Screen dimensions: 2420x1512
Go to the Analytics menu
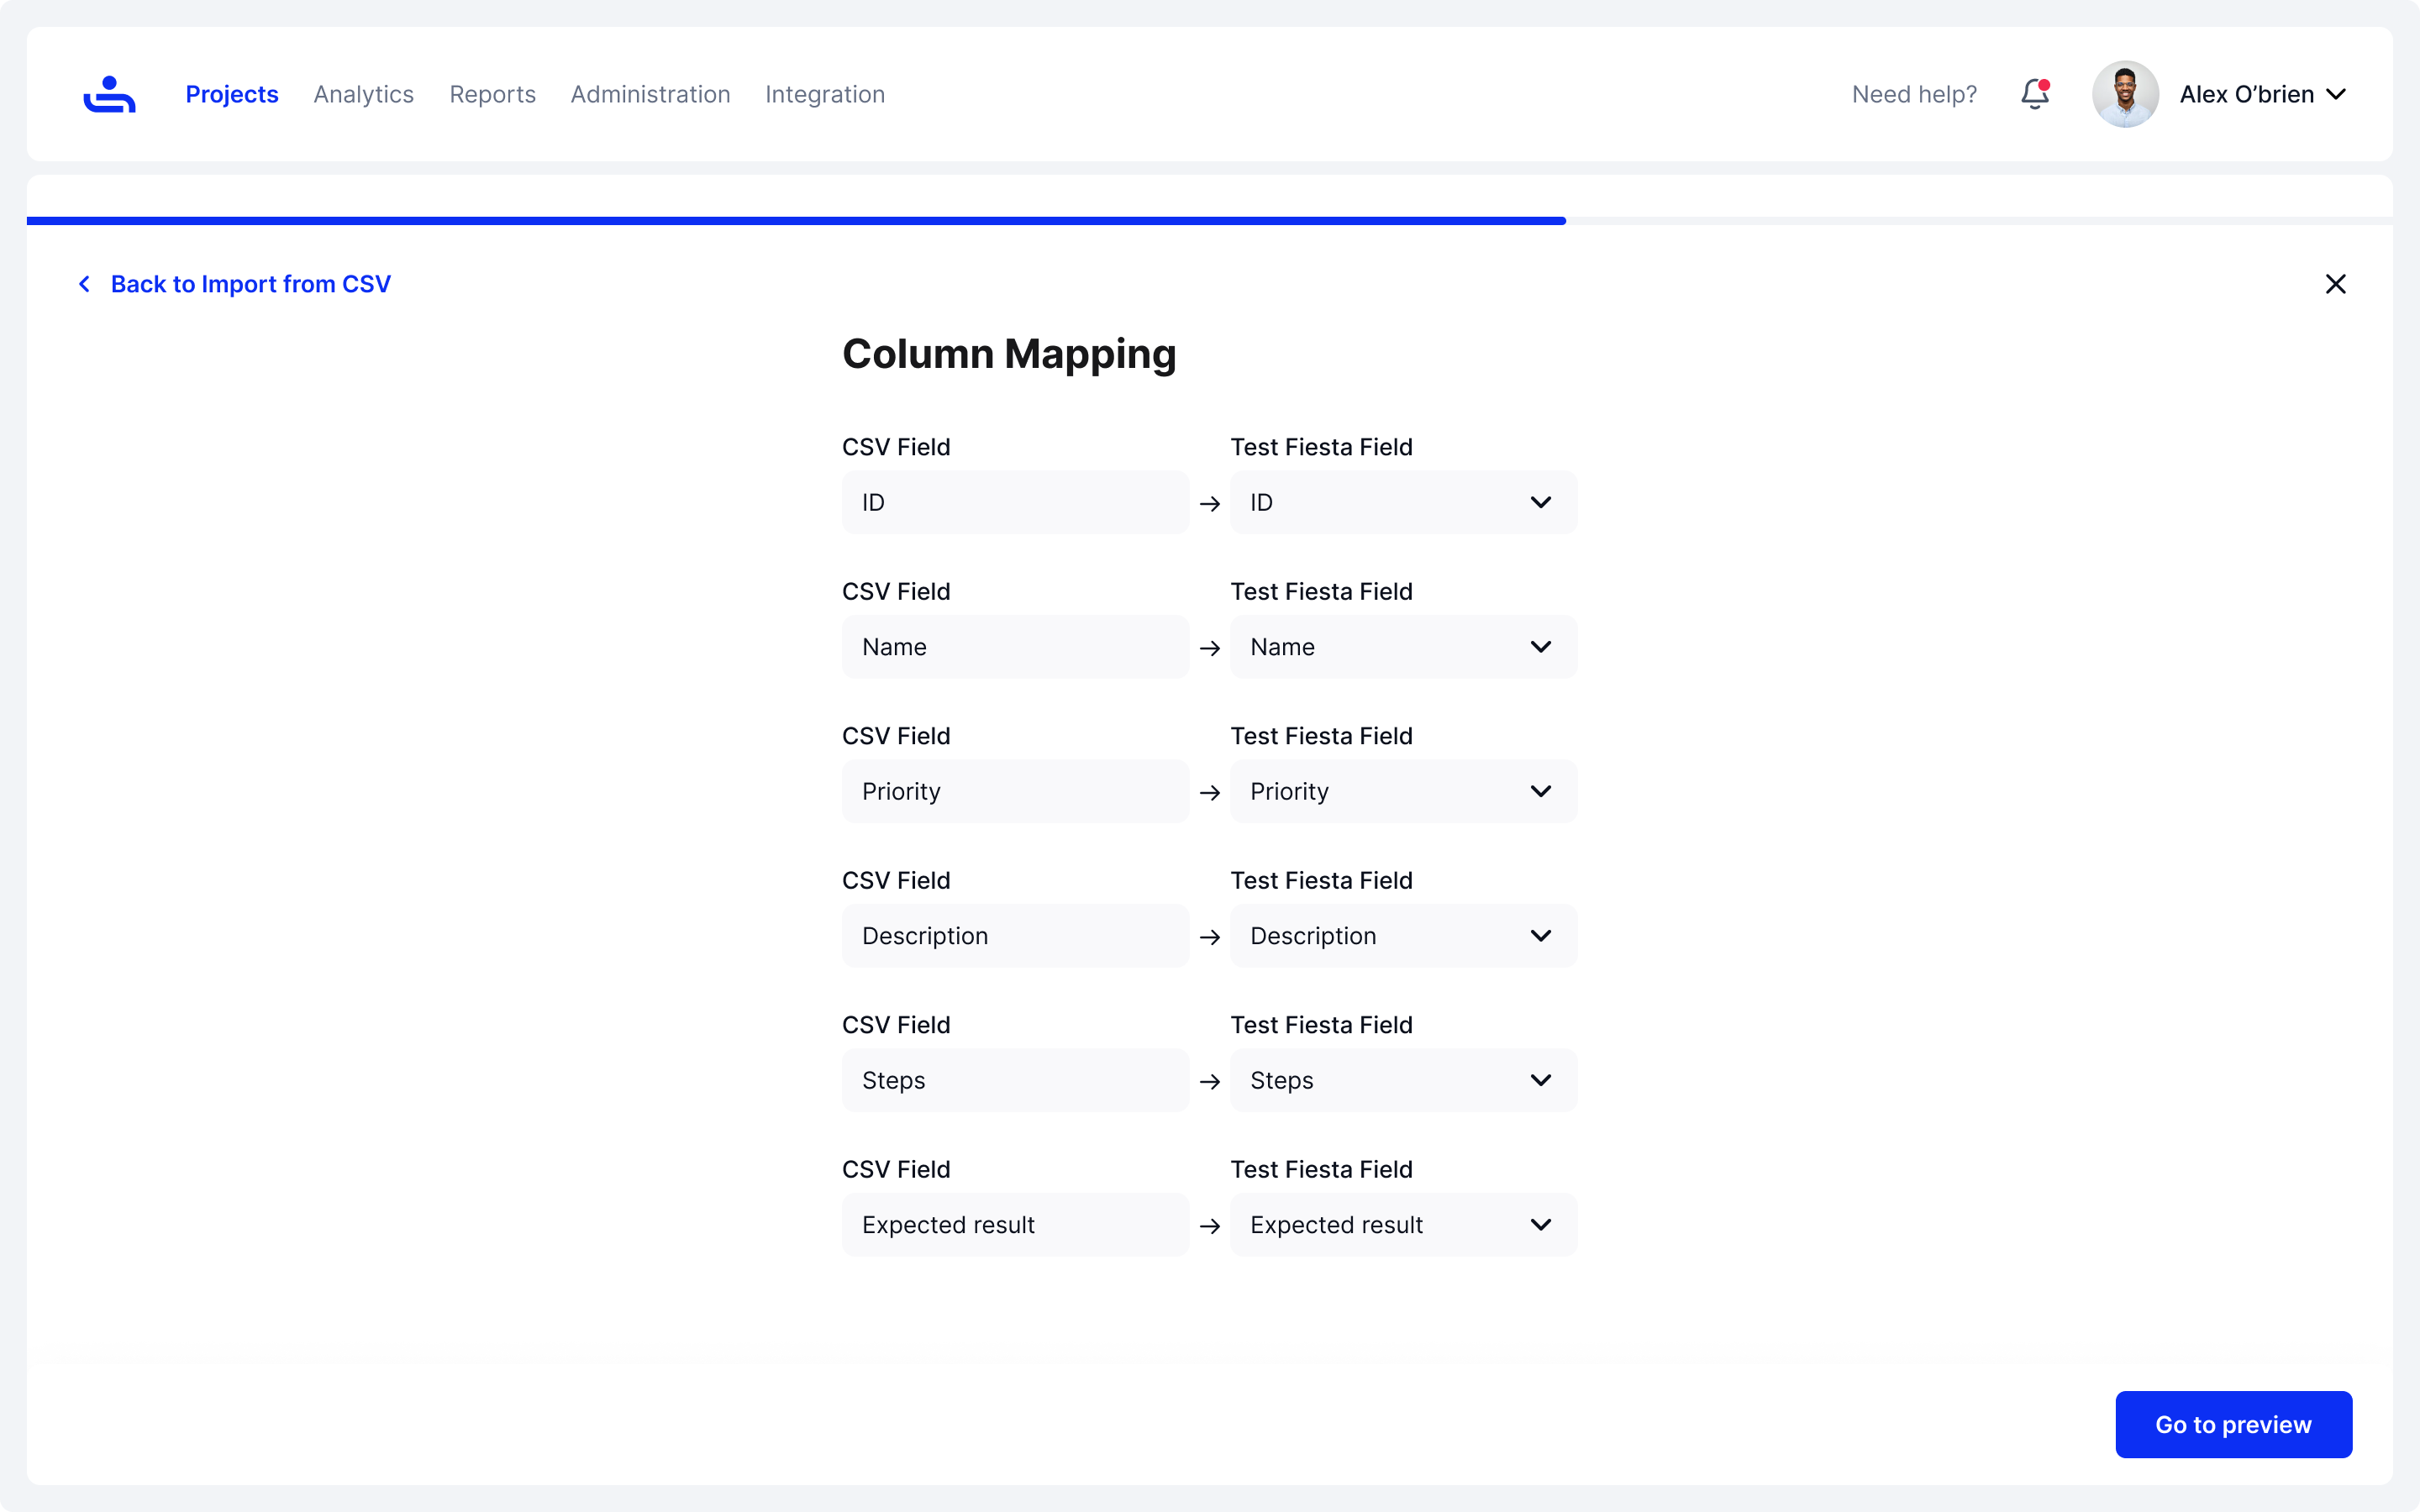click(363, 94)
